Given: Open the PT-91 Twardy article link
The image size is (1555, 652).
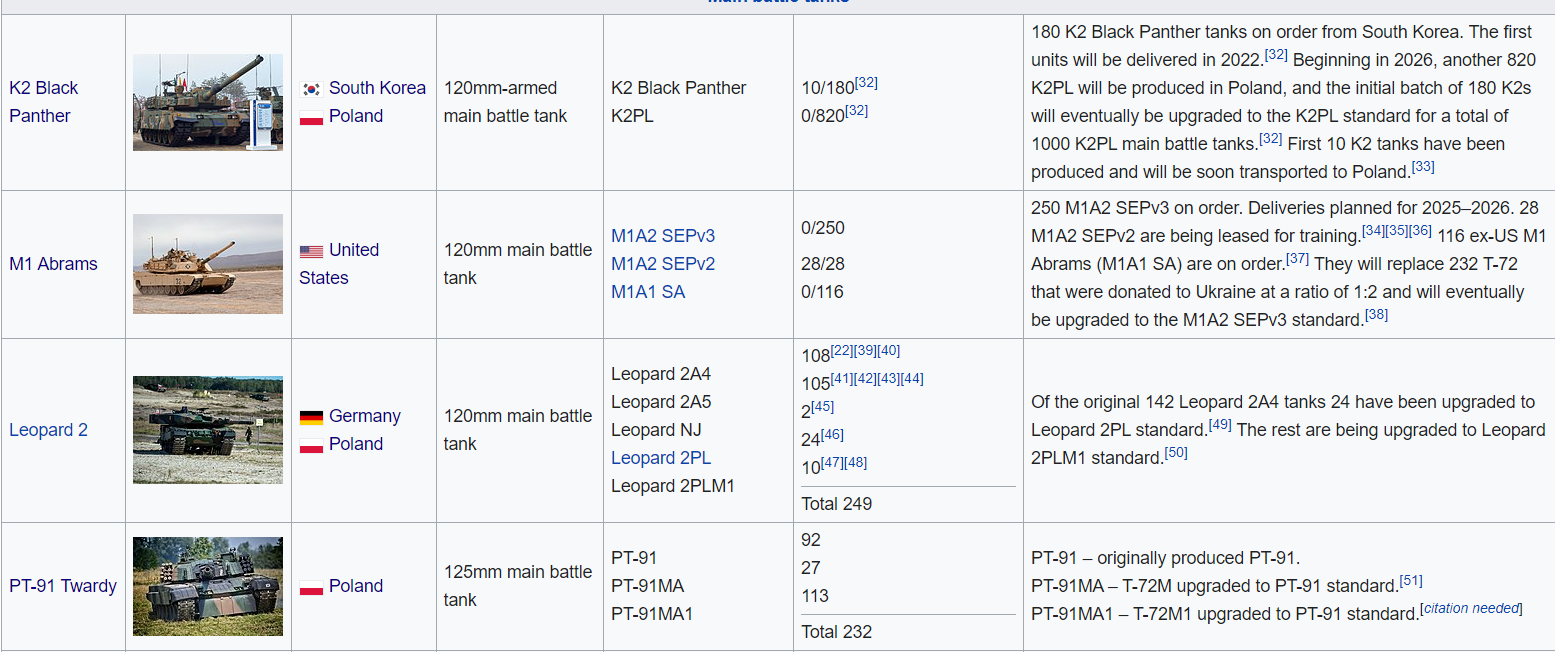Looking at the screenshot, I should click(x=63, y=586).
